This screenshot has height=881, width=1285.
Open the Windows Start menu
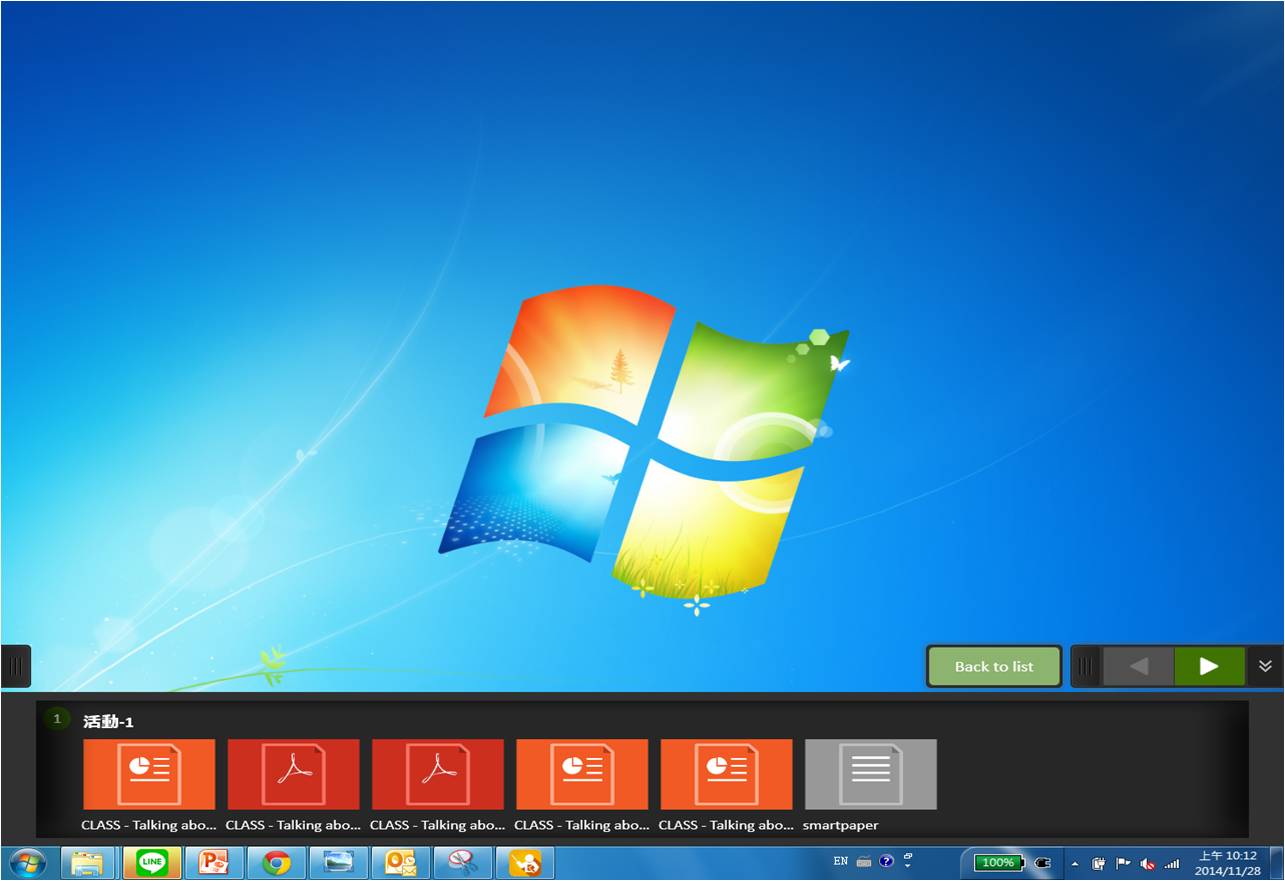(x=27, y=863)
